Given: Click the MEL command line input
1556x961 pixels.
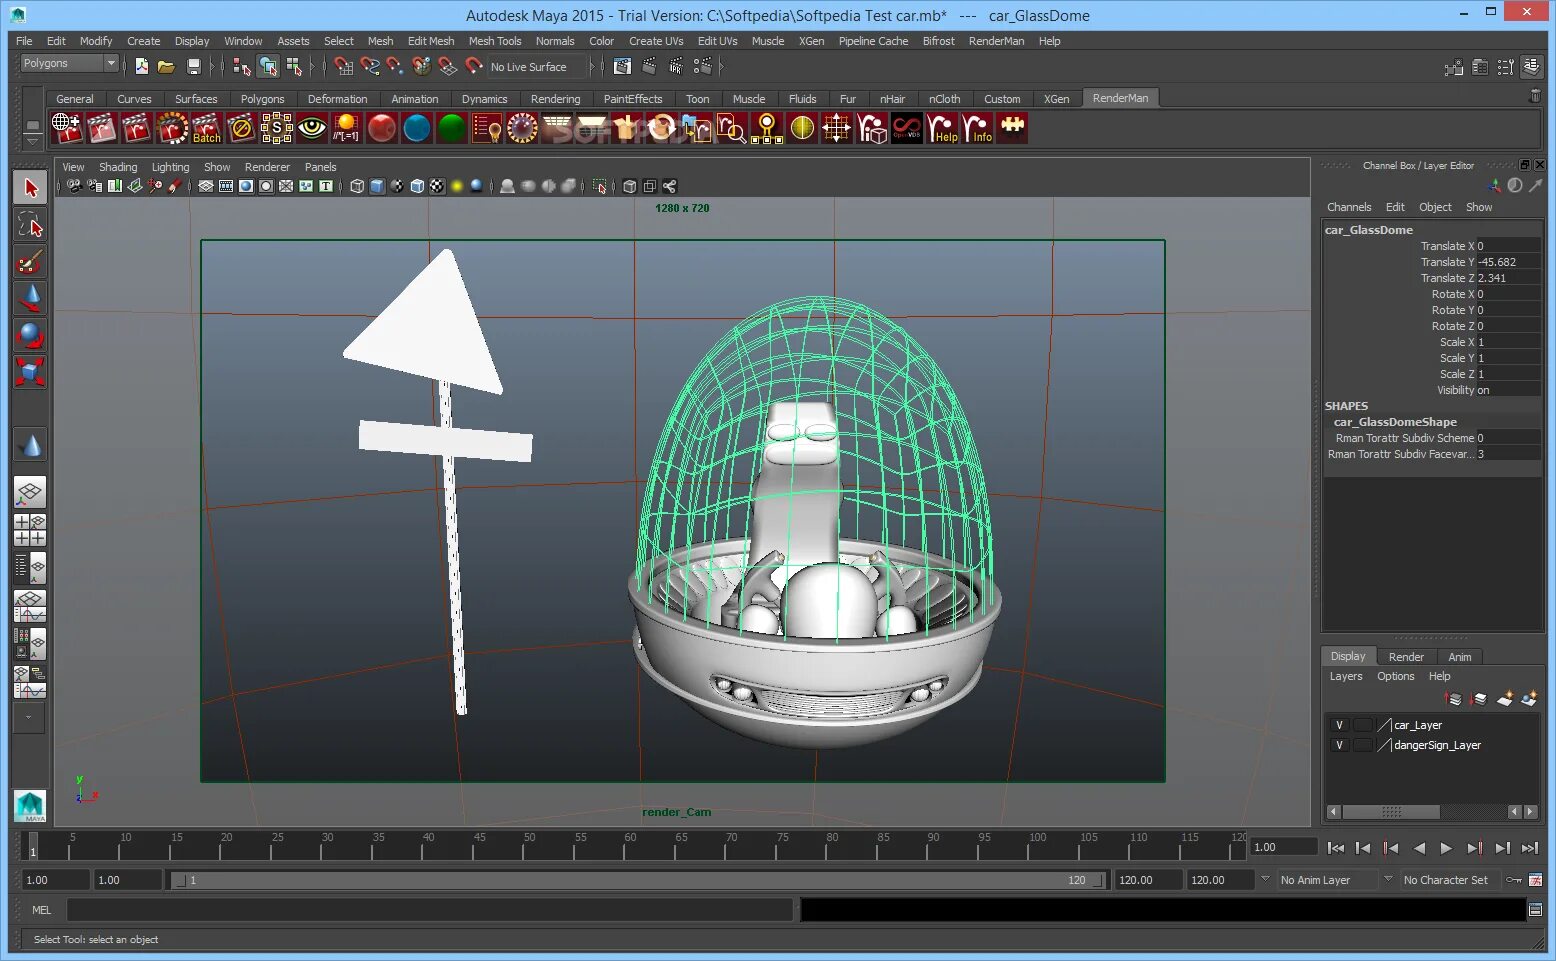Looking at the screenshot, I should (x=430, y=910).
